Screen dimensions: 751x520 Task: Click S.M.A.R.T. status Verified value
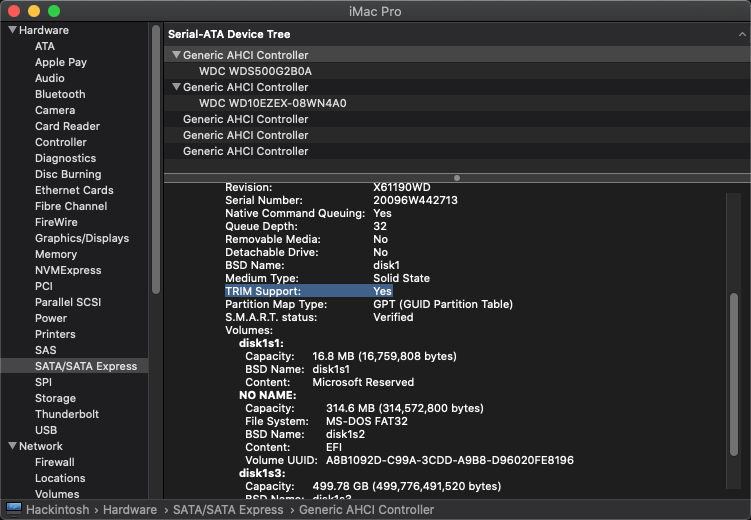393,317
